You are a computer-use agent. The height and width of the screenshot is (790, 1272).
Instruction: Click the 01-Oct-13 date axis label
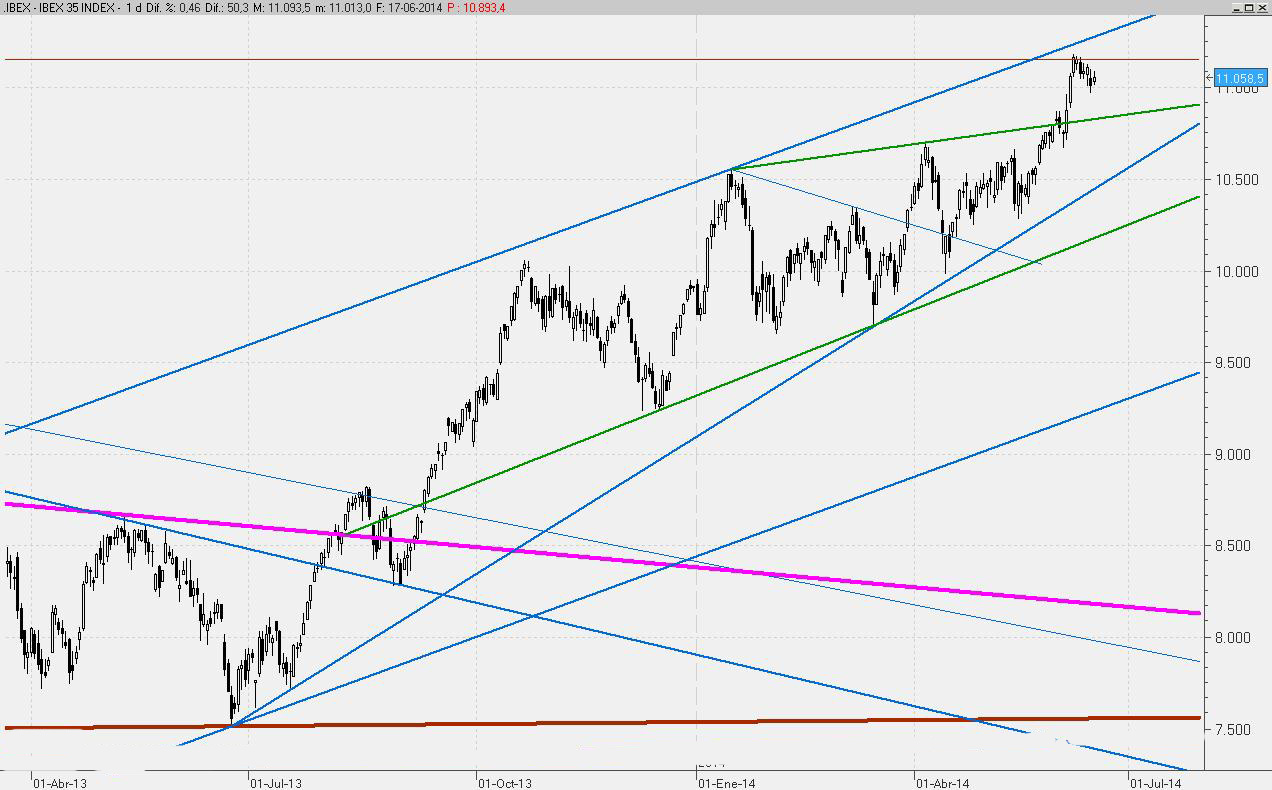[x=505, y=782]
